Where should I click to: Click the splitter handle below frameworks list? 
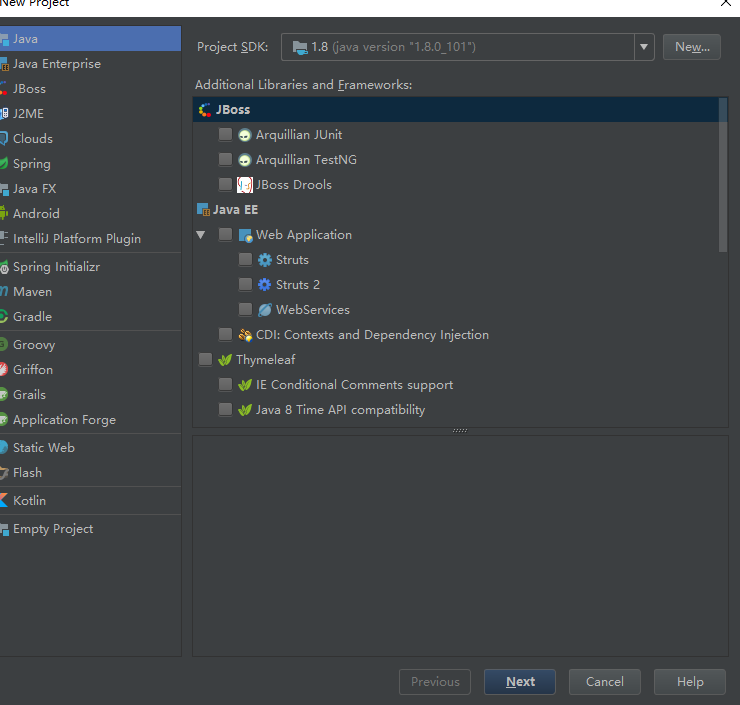pos(460,430)
